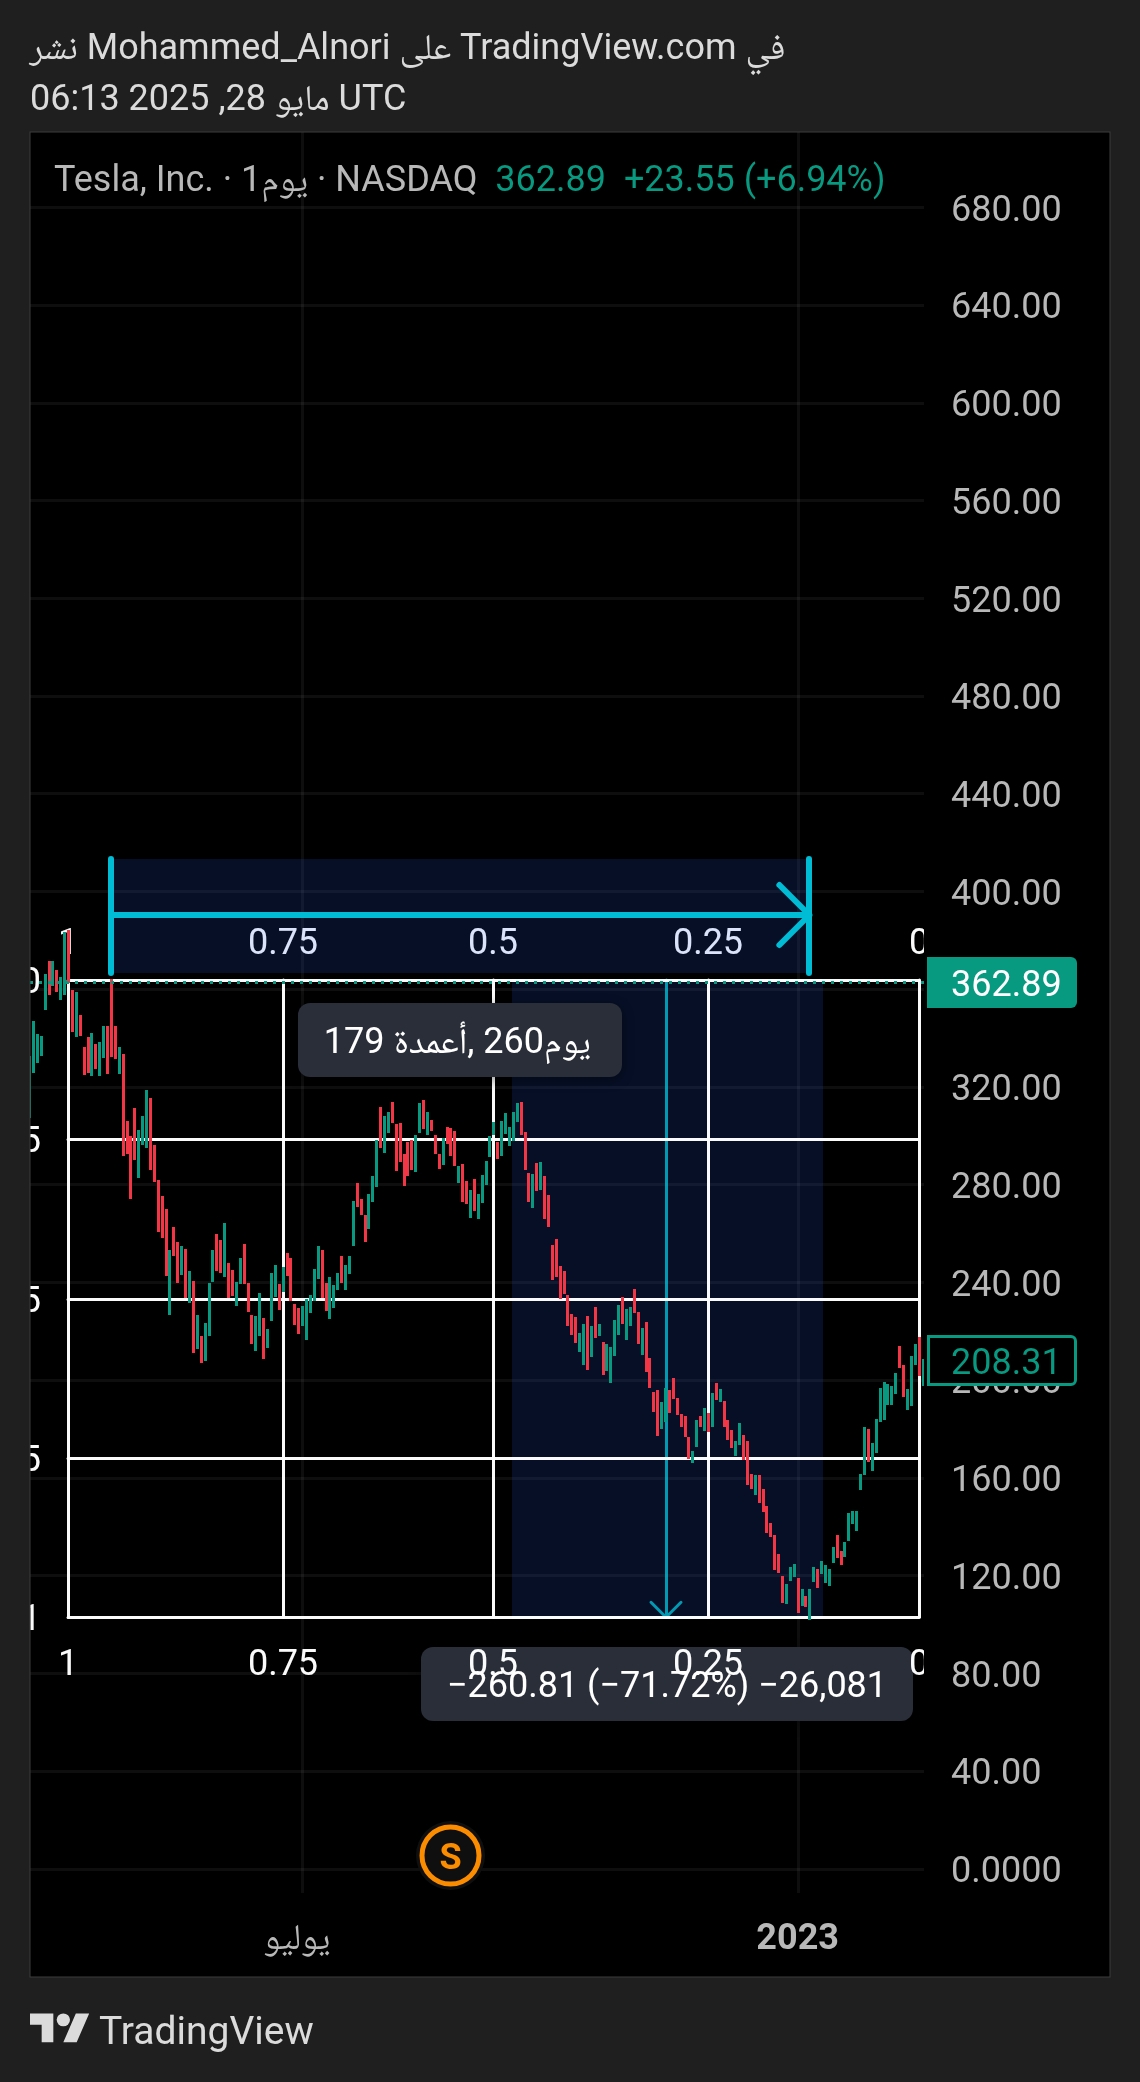Click the +23.55 (+6.94%) change value

(754, 179)
